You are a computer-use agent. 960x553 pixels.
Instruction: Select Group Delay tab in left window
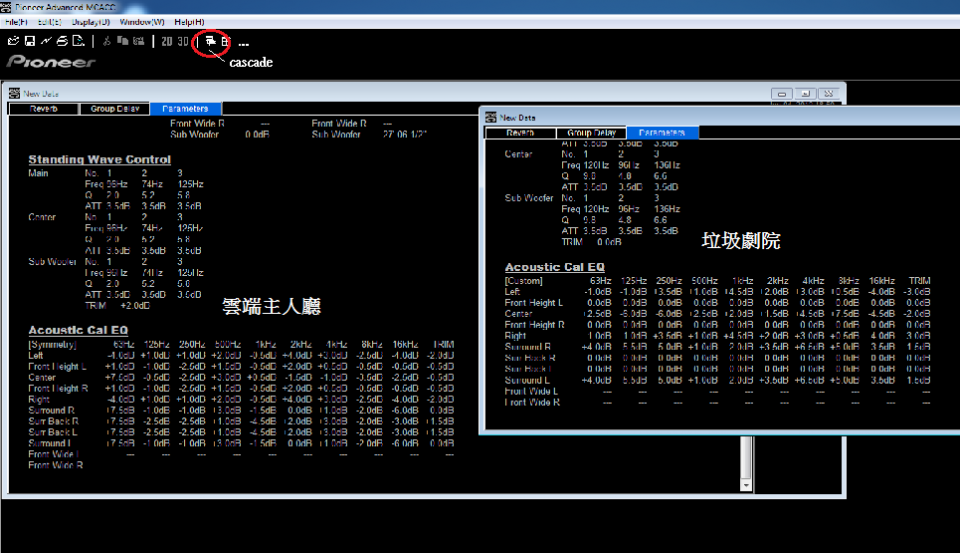[x=116, y=108]
